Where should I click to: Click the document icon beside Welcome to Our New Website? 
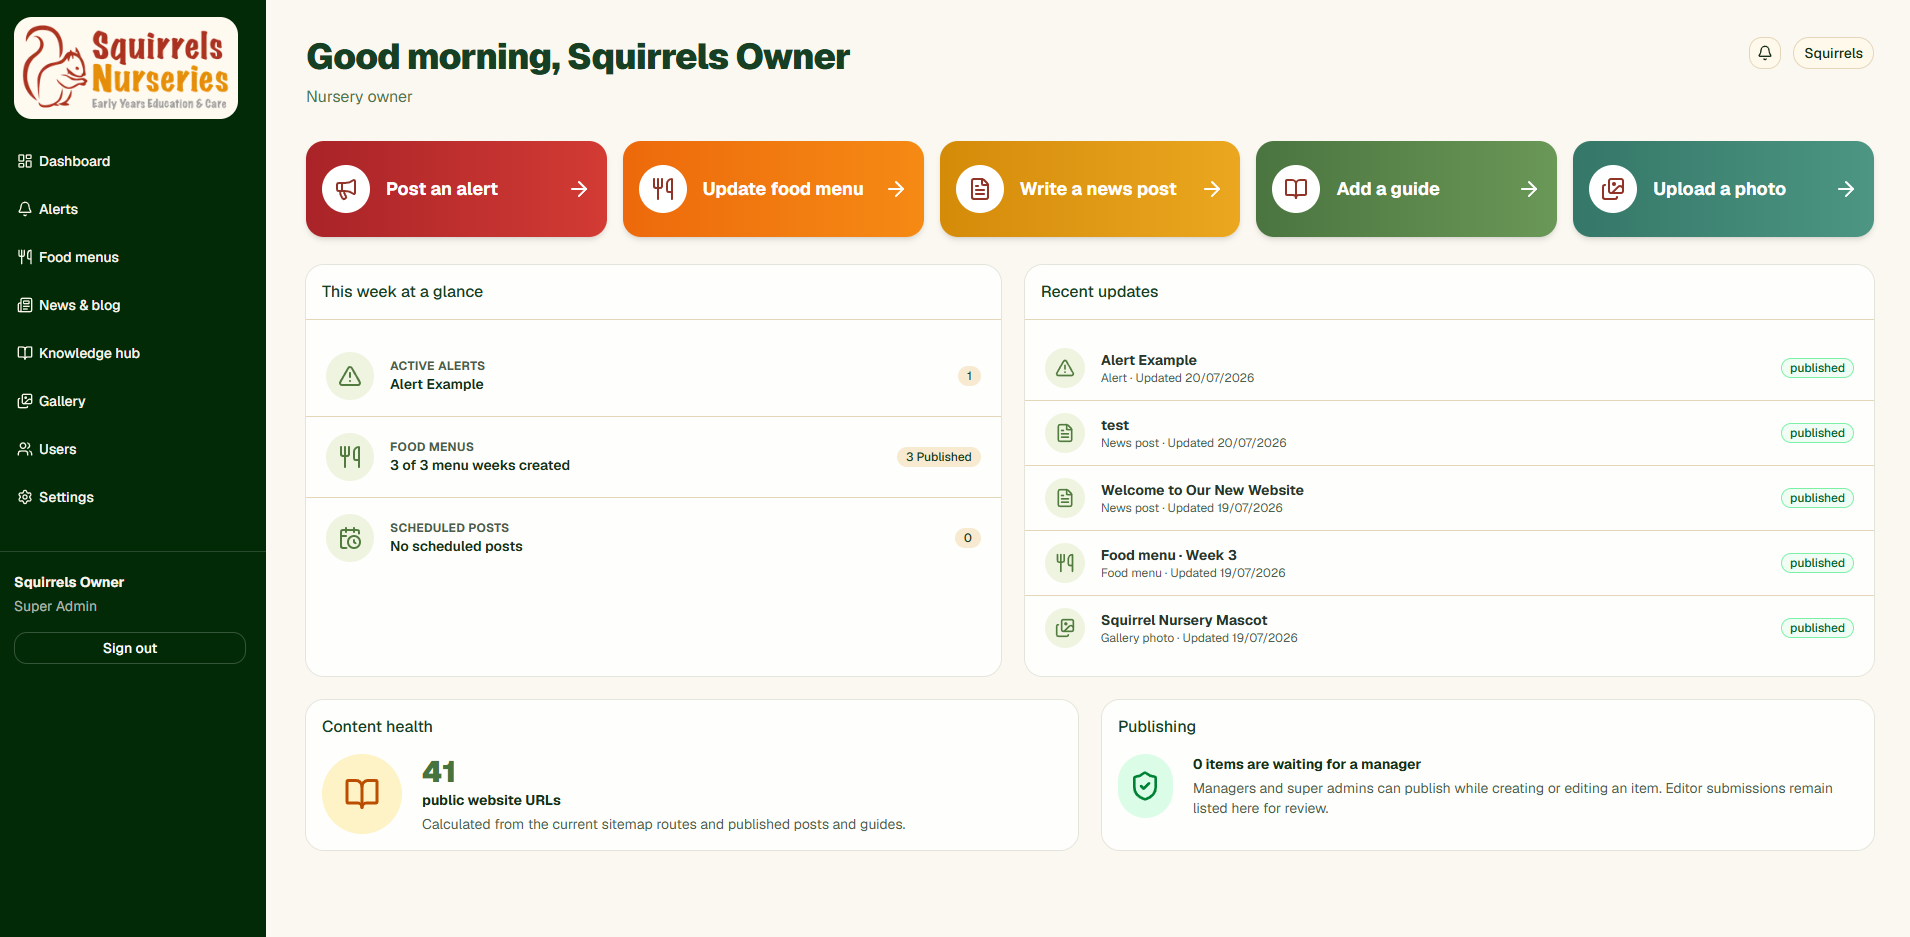pyautogui.click(x=1065, y=498)
